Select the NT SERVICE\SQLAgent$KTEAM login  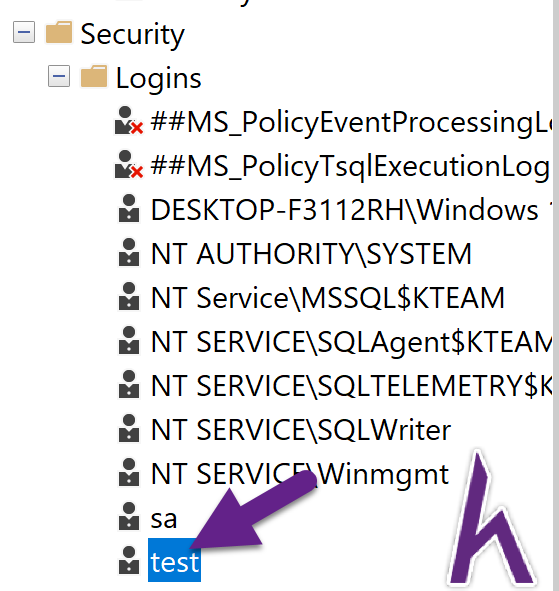351,342
